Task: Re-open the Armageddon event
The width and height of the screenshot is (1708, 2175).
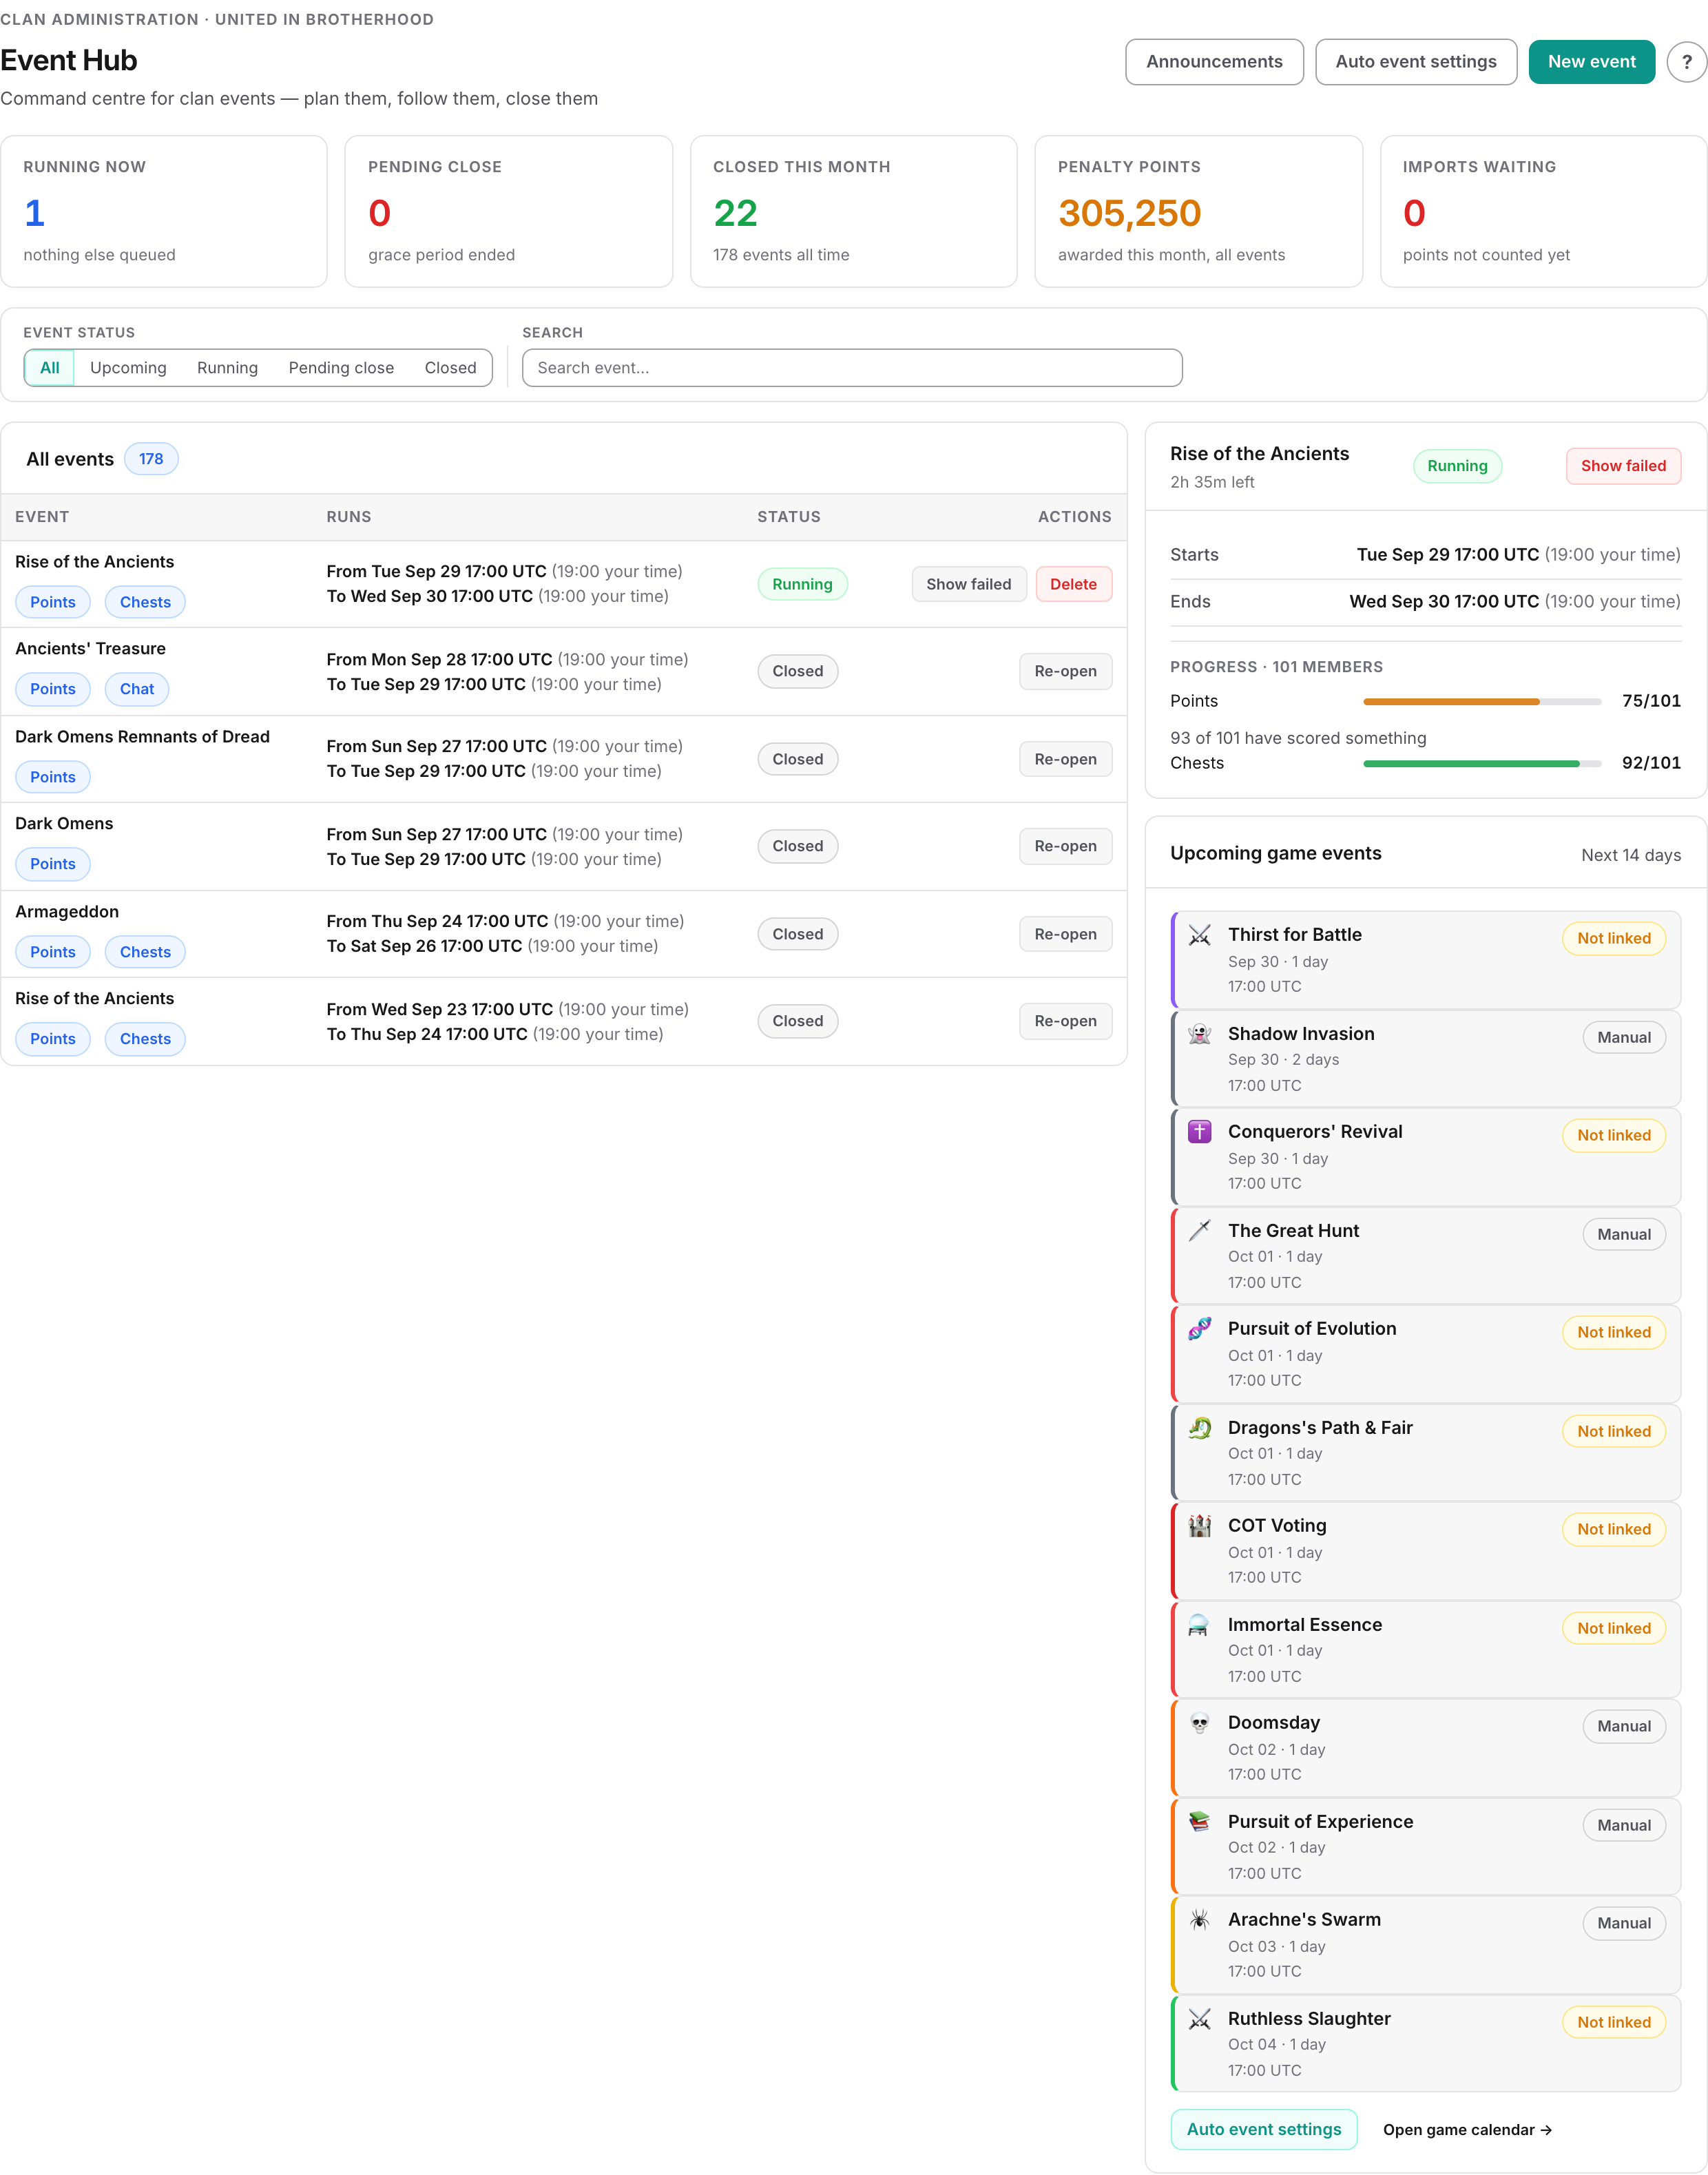Action: point(1065,934)
